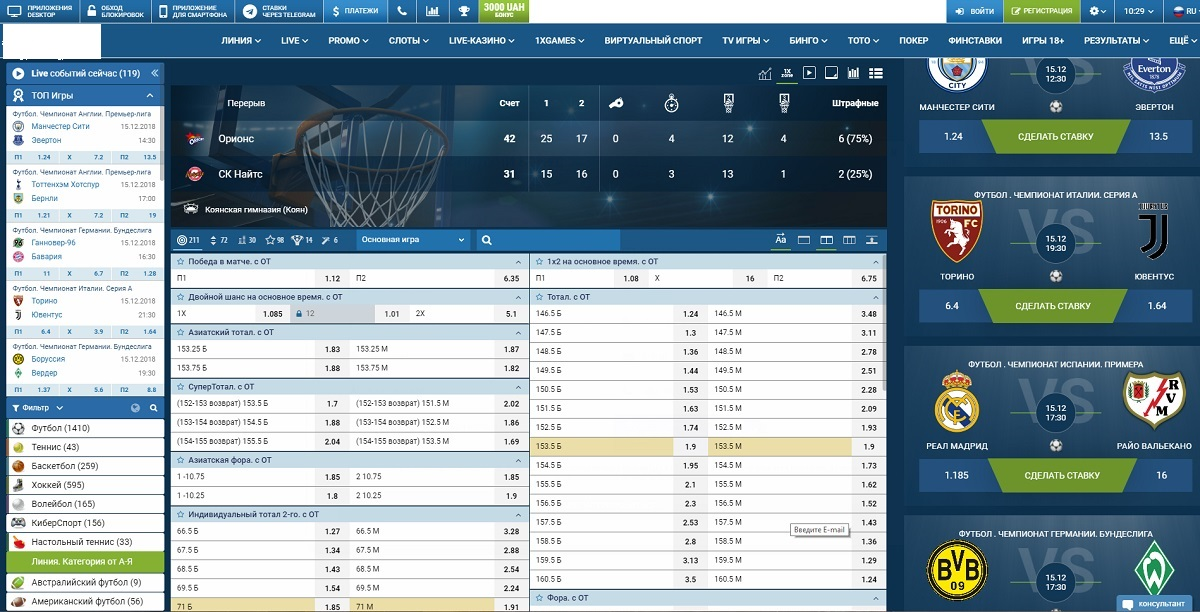Select П1 odds 1.12 in match winner
This screenshot has width=1200, height=612.
260,279
